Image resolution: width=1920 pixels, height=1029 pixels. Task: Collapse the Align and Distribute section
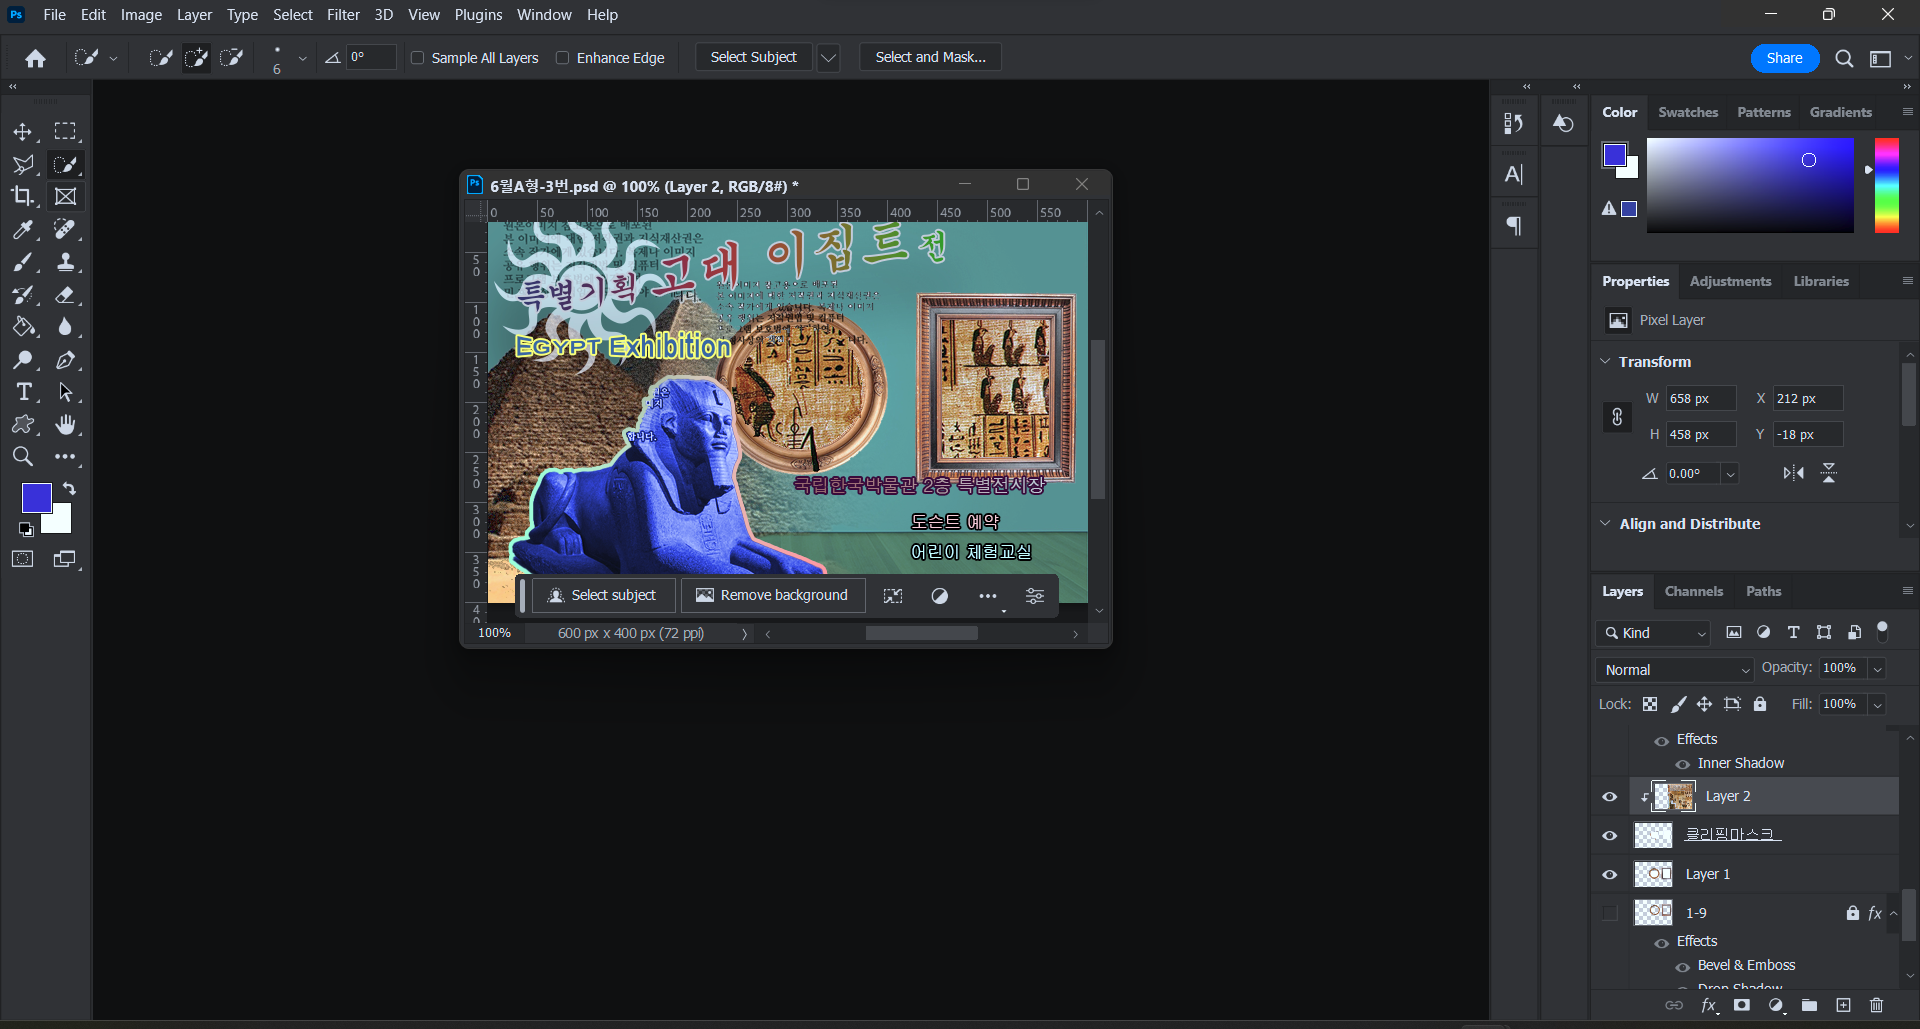point(1605,523)
